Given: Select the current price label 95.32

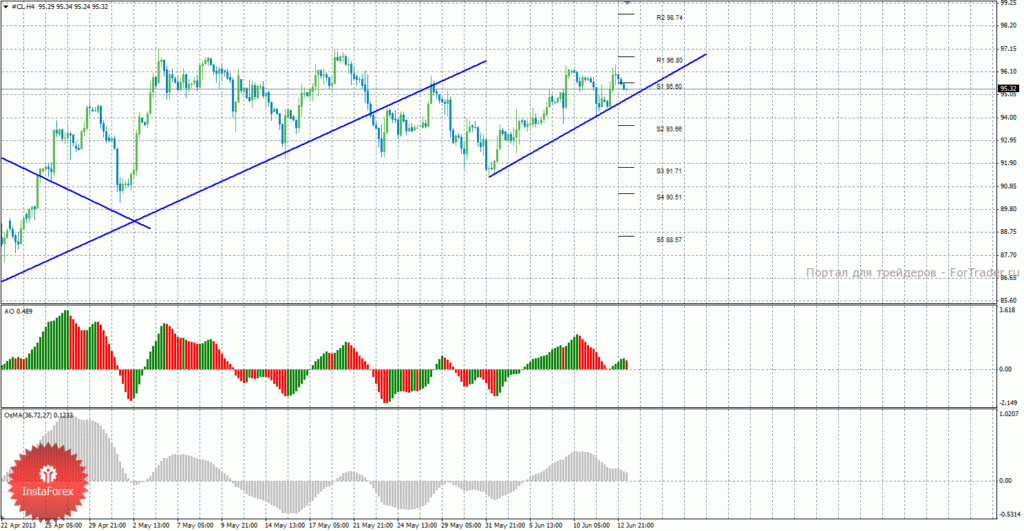Looking at the screenshot, I should [x=1008, y=88].
